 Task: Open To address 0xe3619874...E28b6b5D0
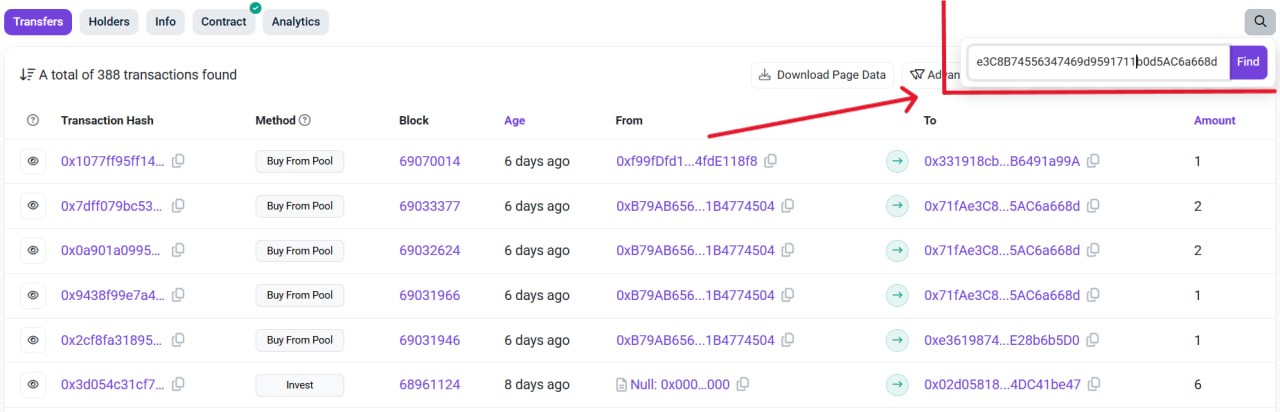[x=1002, y=340]
